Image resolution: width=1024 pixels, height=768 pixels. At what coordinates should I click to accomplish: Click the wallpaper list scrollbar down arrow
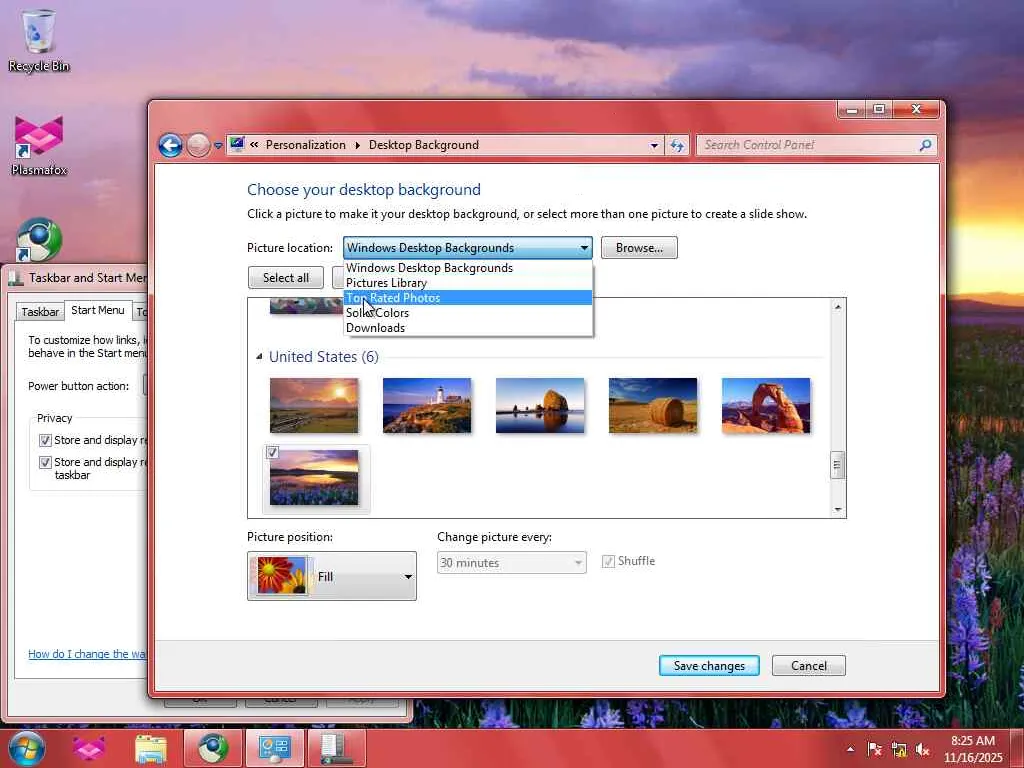[838, 509]
